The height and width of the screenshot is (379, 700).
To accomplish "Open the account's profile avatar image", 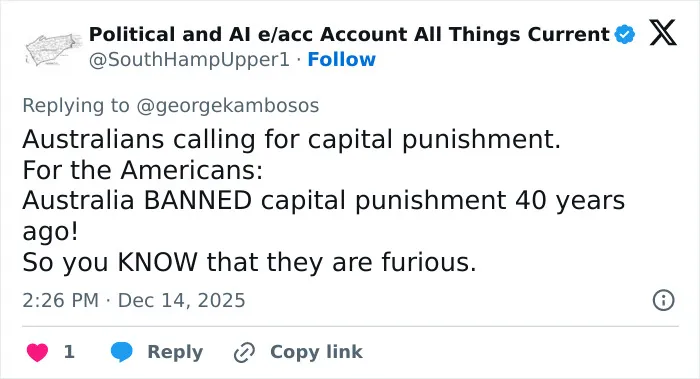I will pos(54,49).
